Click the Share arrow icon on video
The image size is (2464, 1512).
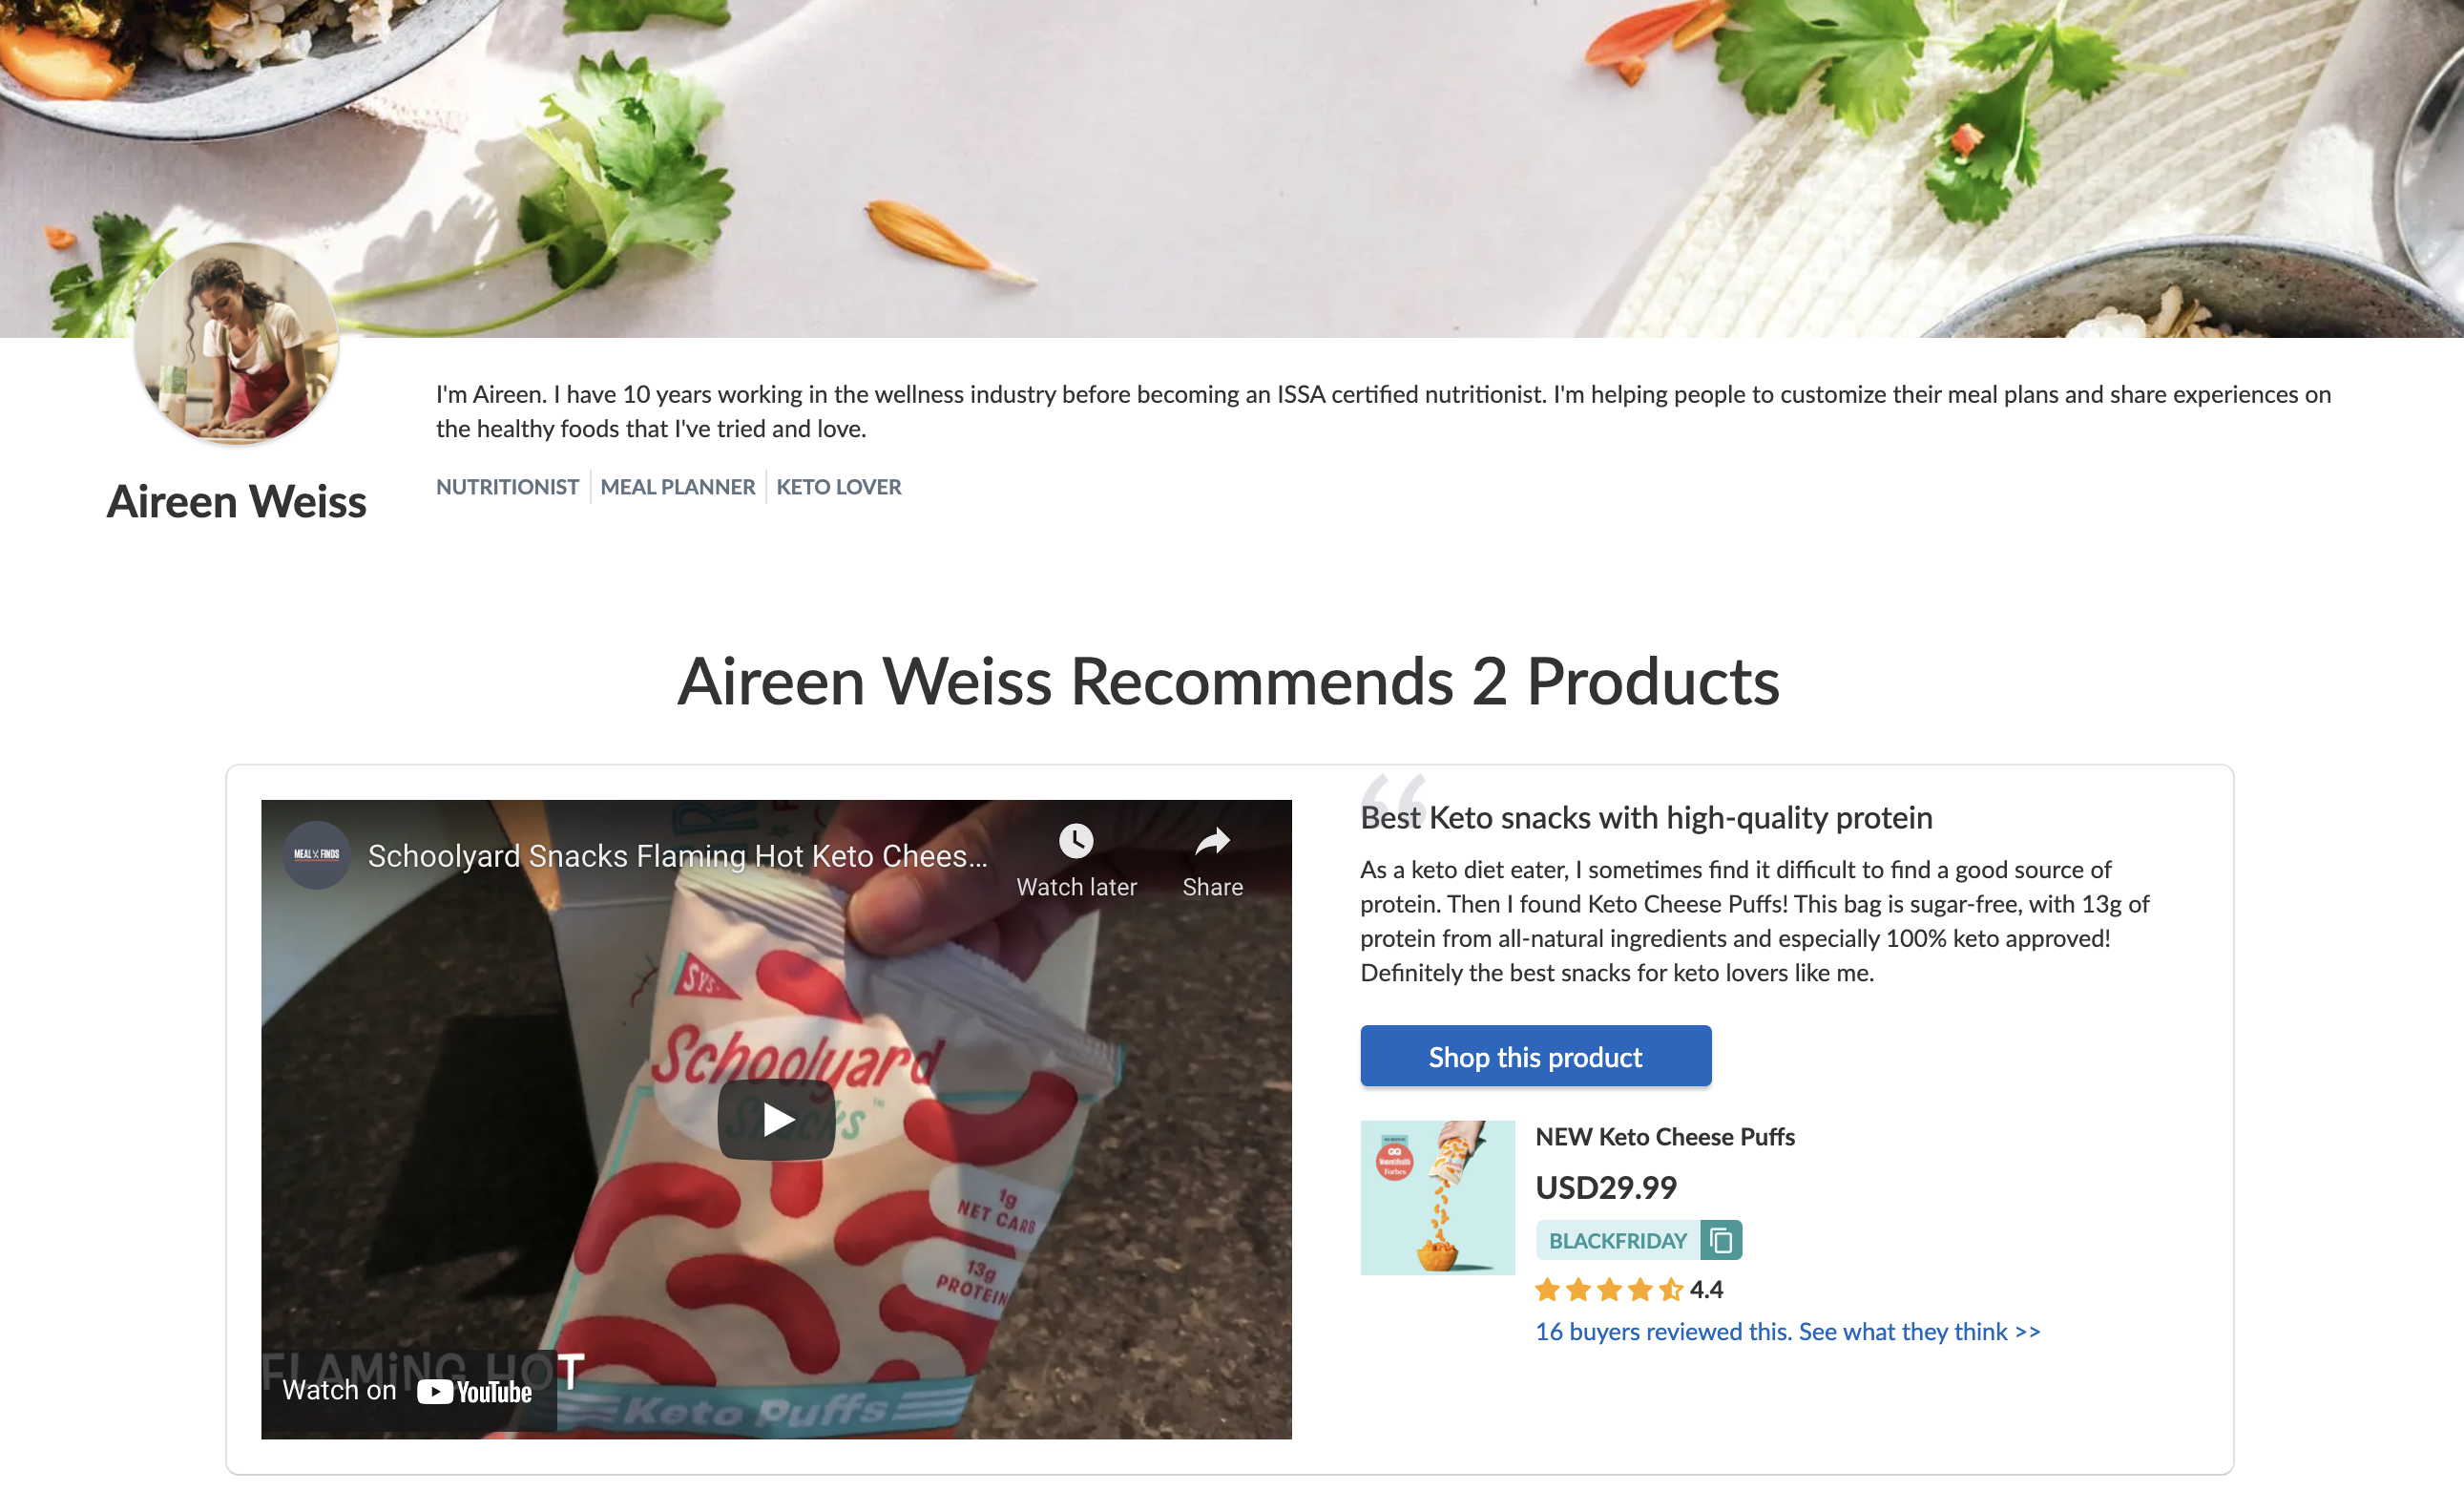[x=1212, y=841]
